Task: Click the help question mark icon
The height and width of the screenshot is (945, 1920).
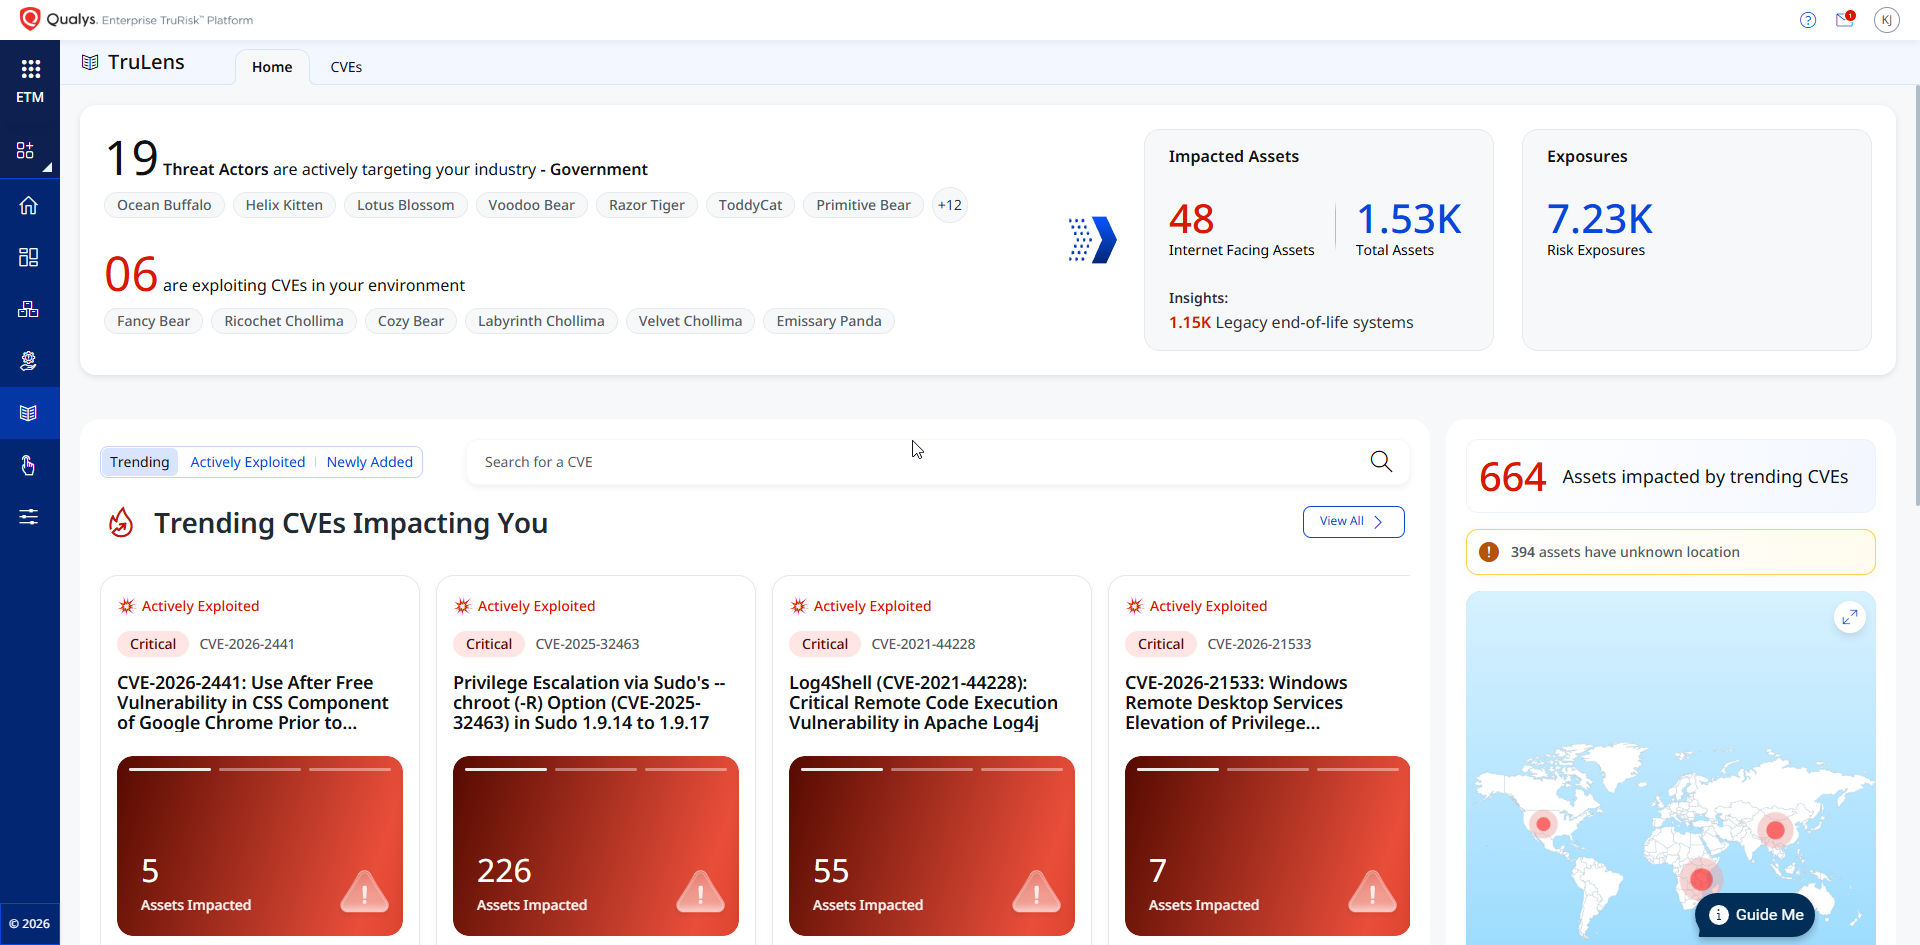Action: [x=1807, y=20]
